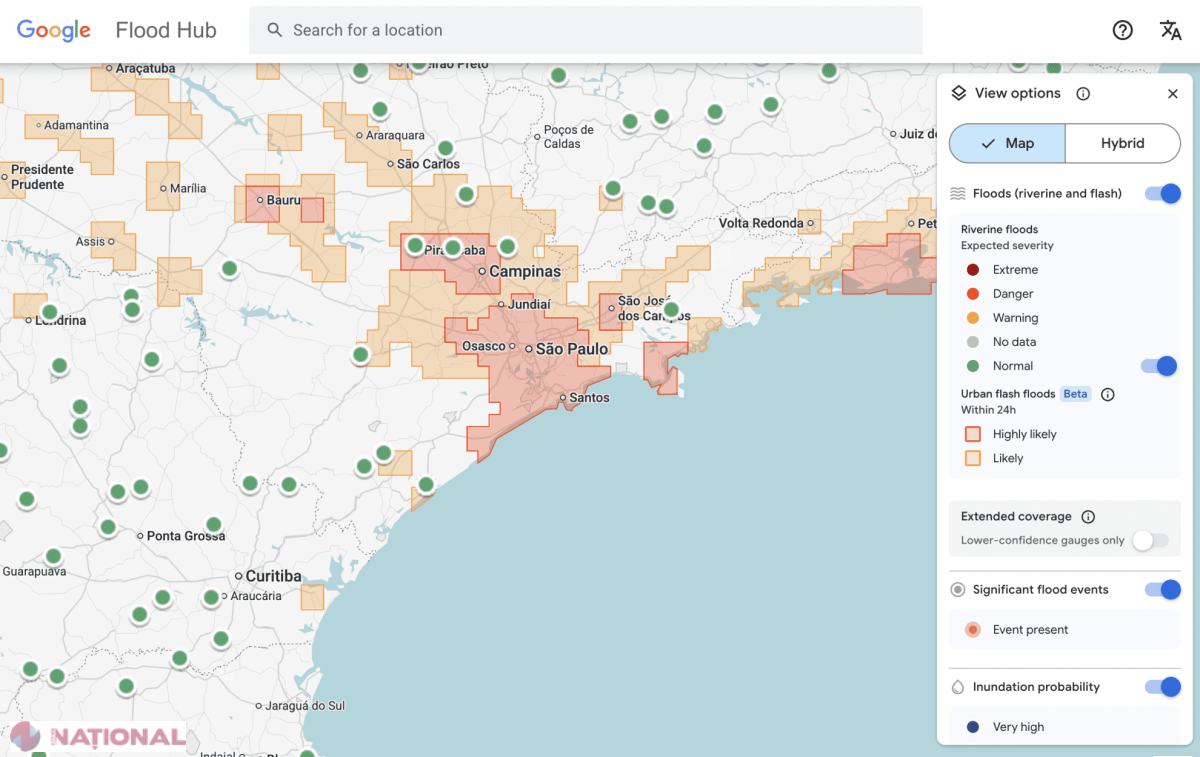Click the Warning severity orange swatch
The height and width of the screenshot is (757, 1200).
[973, 318]
